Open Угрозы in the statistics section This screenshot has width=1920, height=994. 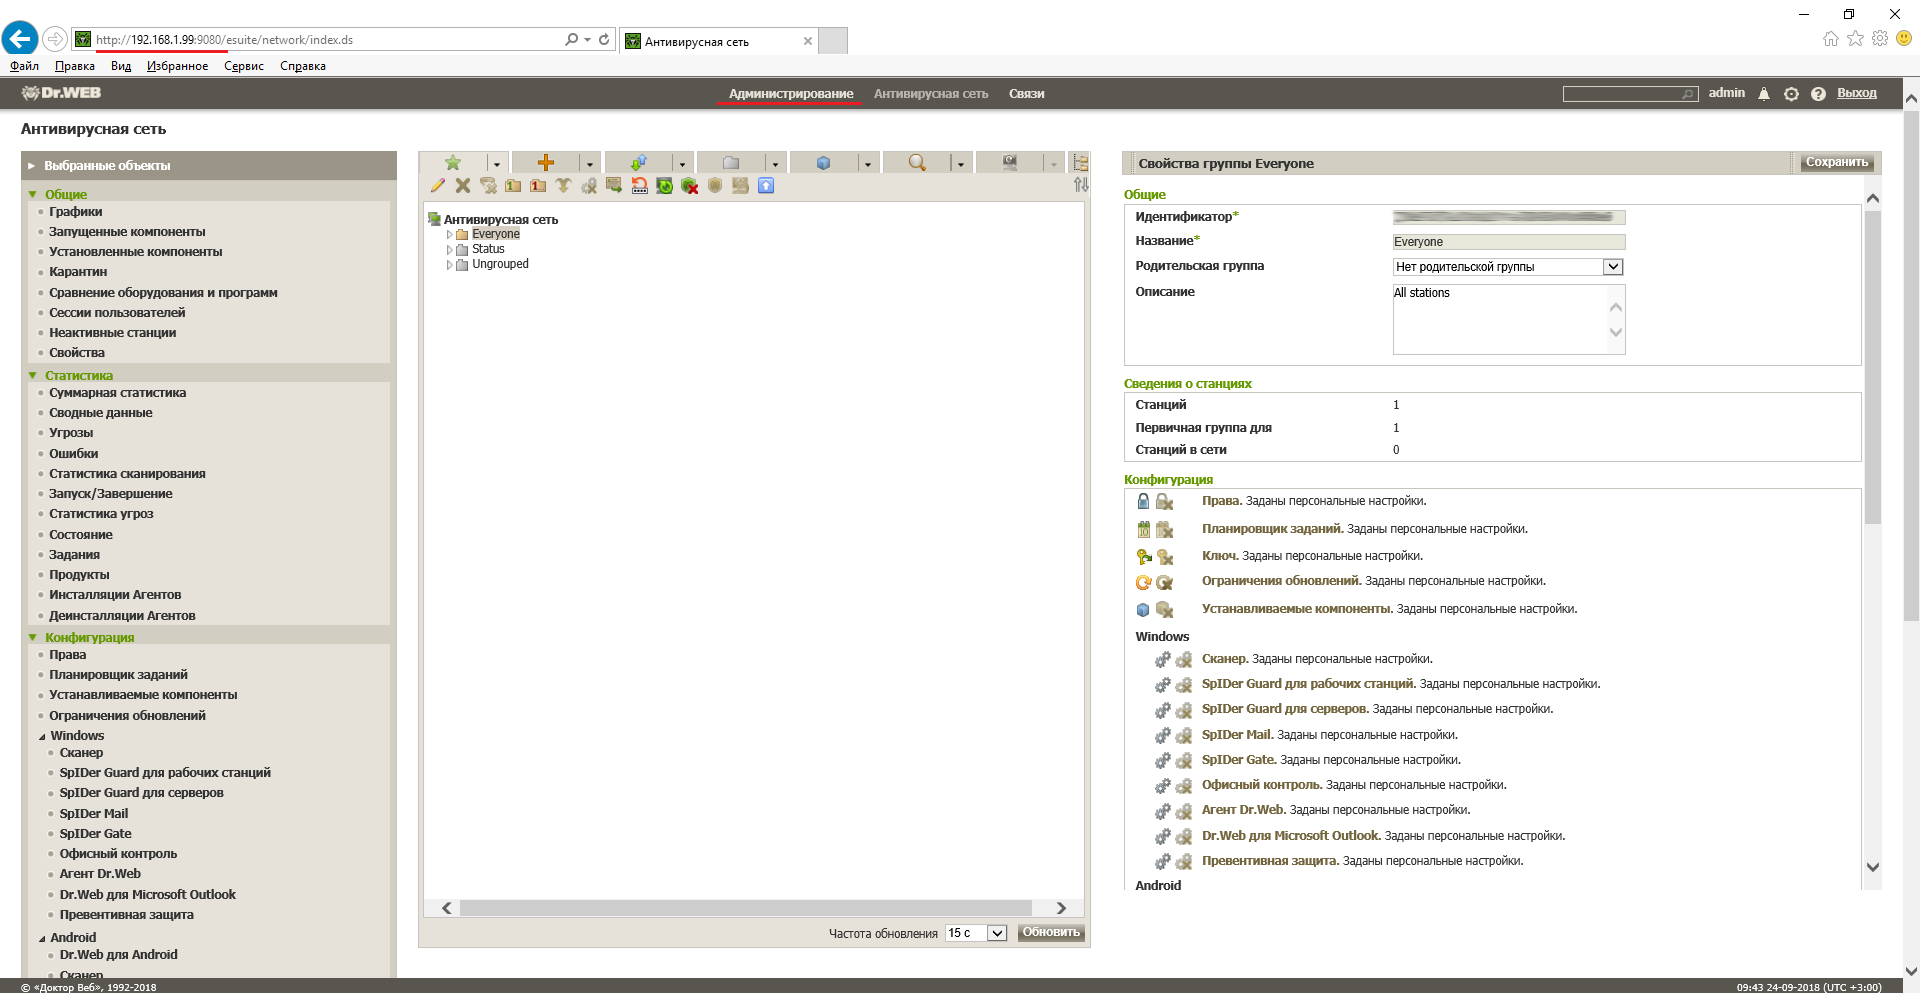pyautogui.click(x=71, y=433)
